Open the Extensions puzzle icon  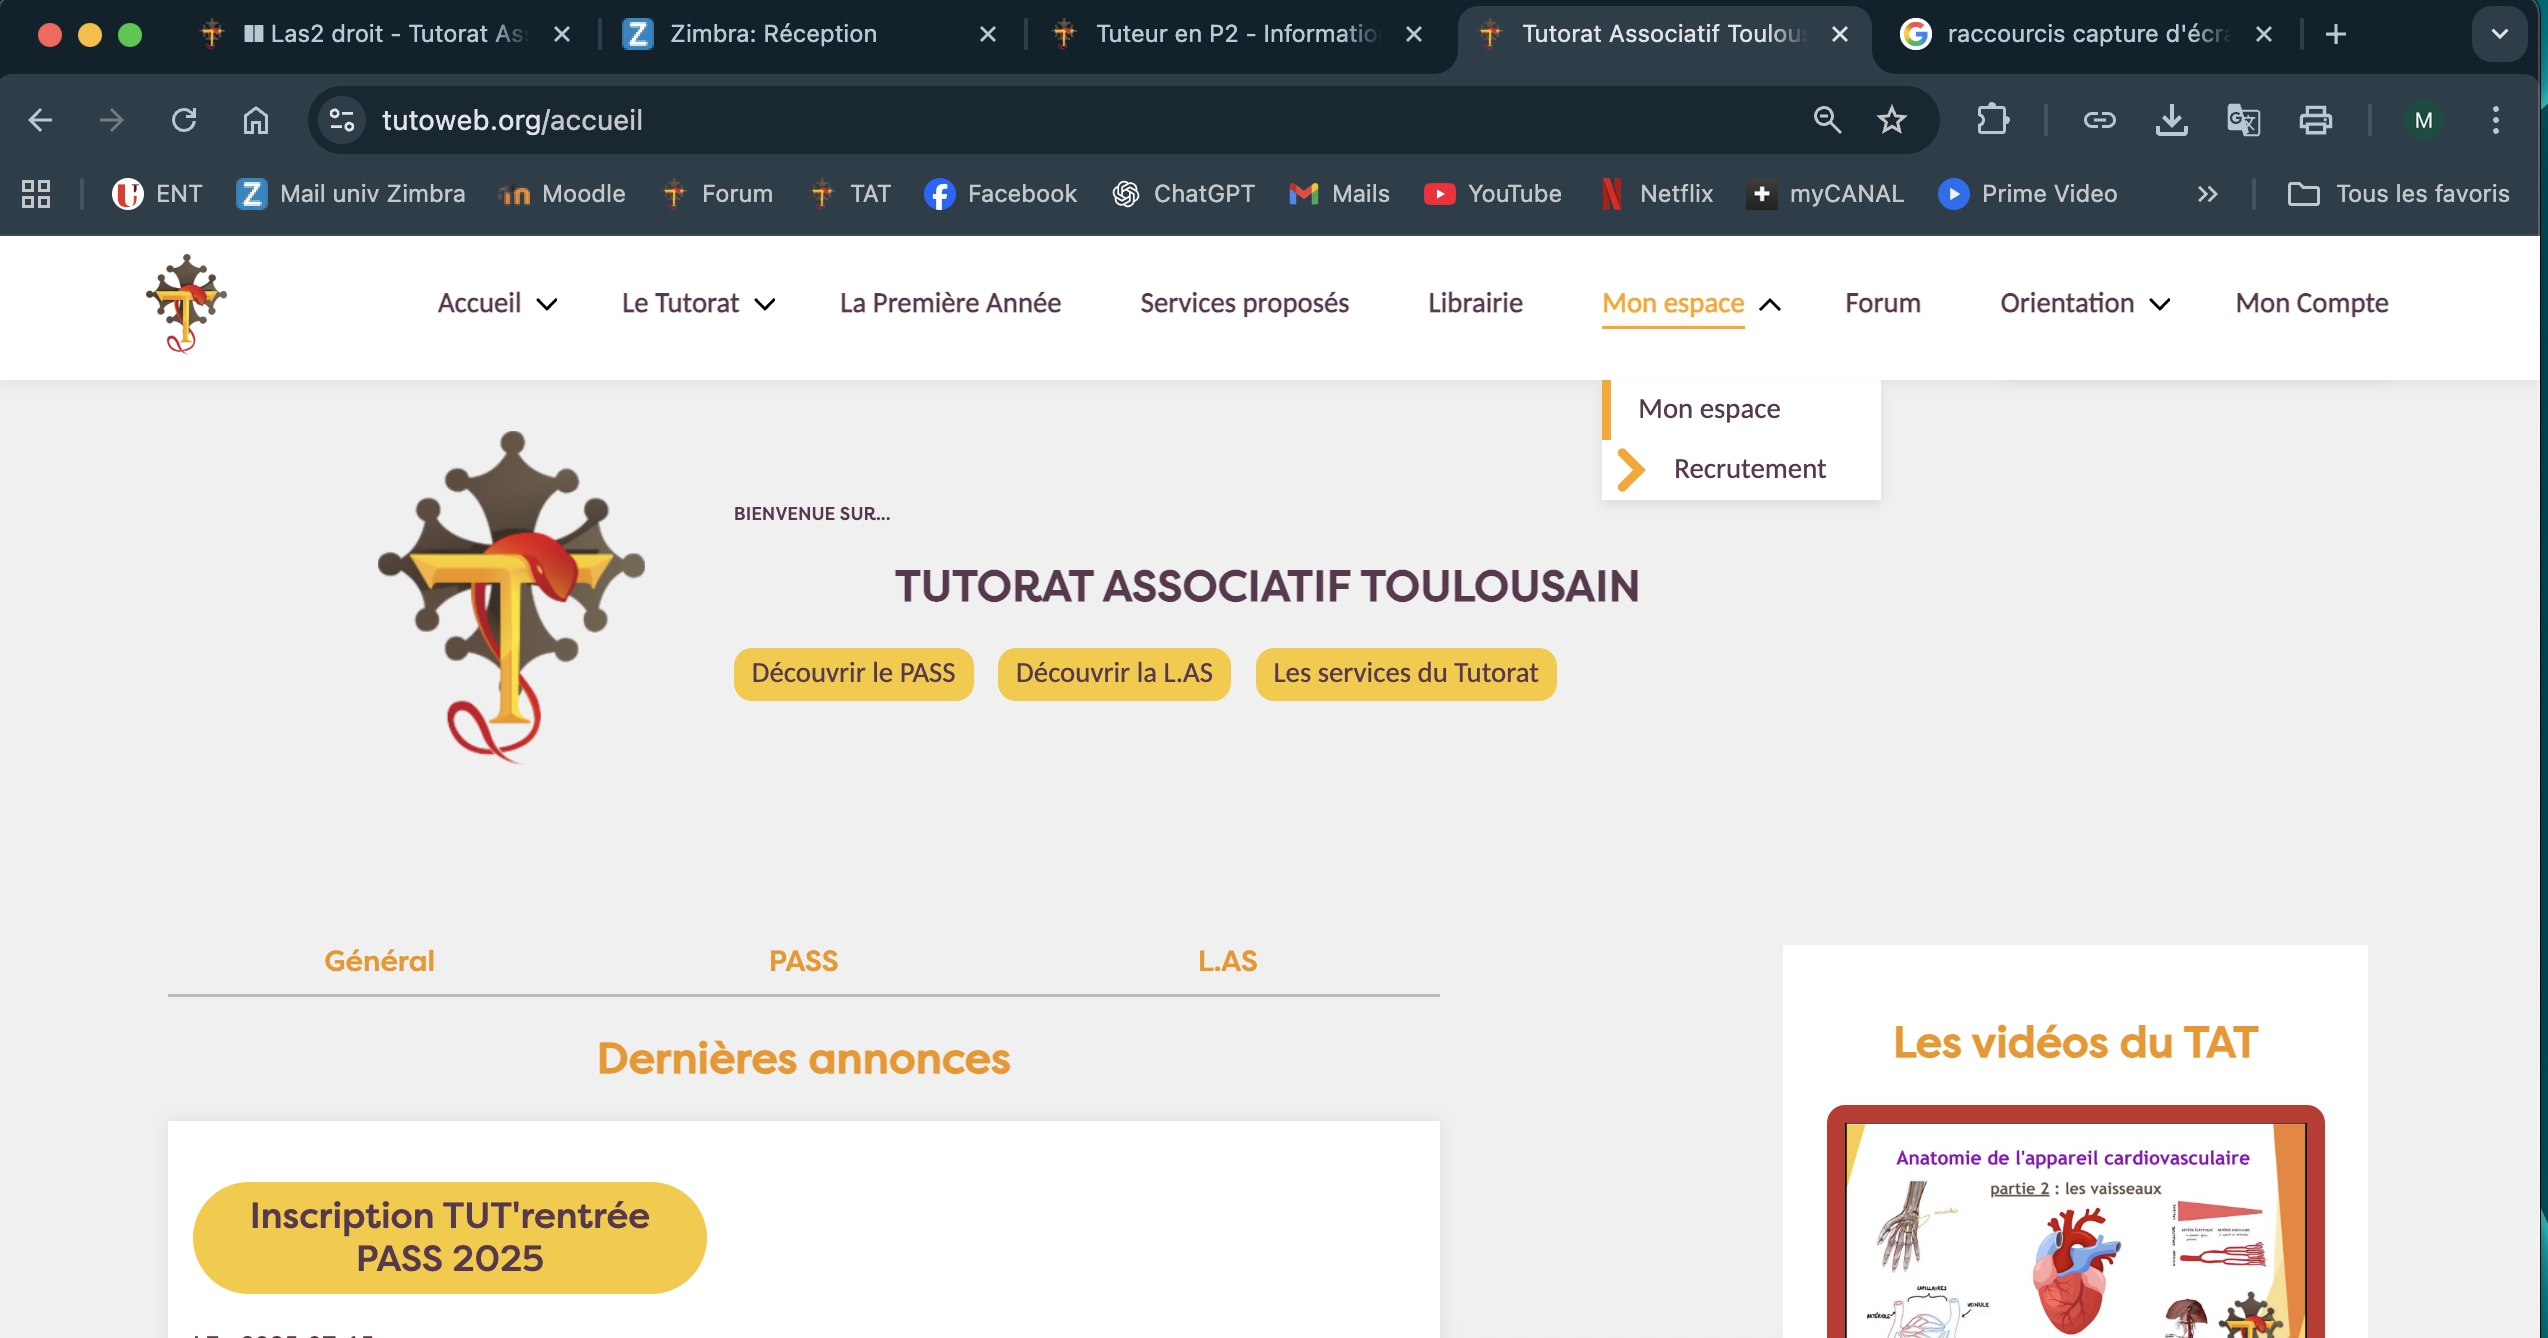[1992, 120]
